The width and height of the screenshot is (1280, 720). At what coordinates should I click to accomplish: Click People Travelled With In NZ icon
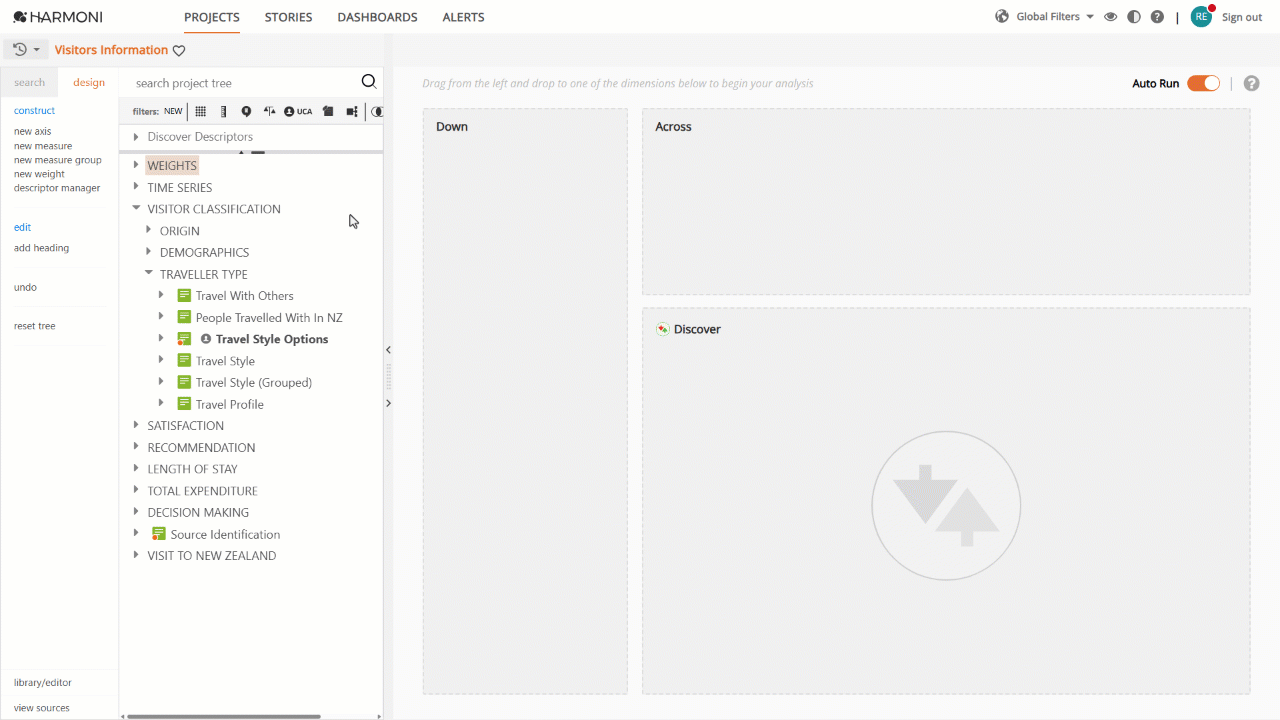[184, 317]
